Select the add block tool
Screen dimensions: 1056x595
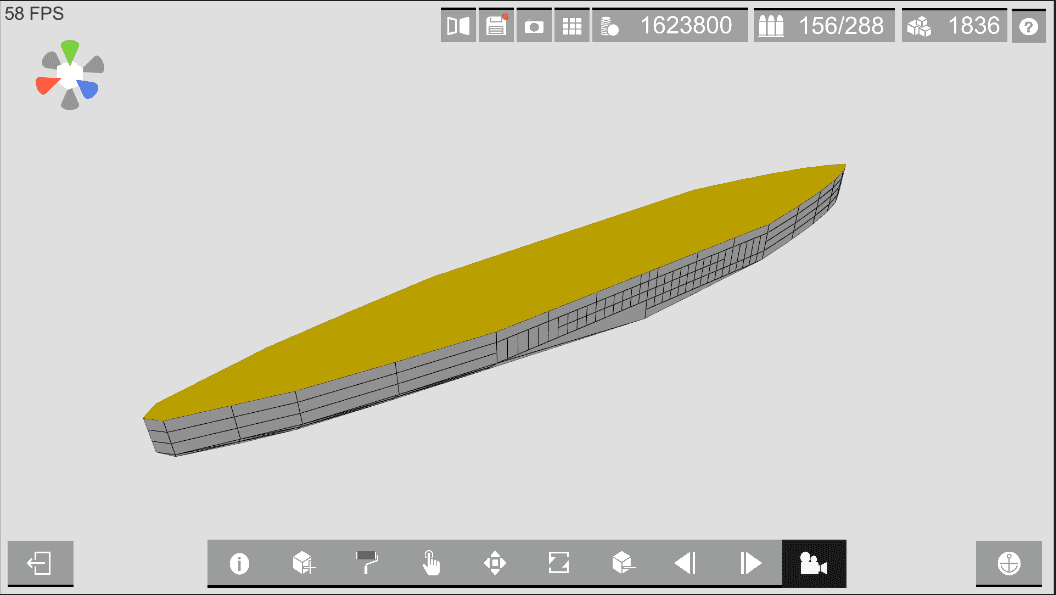coord(303,563)
